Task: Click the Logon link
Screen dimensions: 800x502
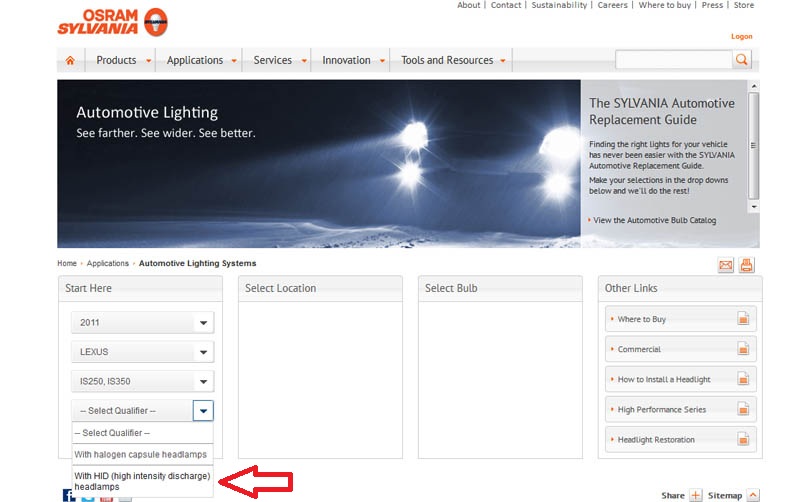Action: pyautogui.click(x=741, y=37)
